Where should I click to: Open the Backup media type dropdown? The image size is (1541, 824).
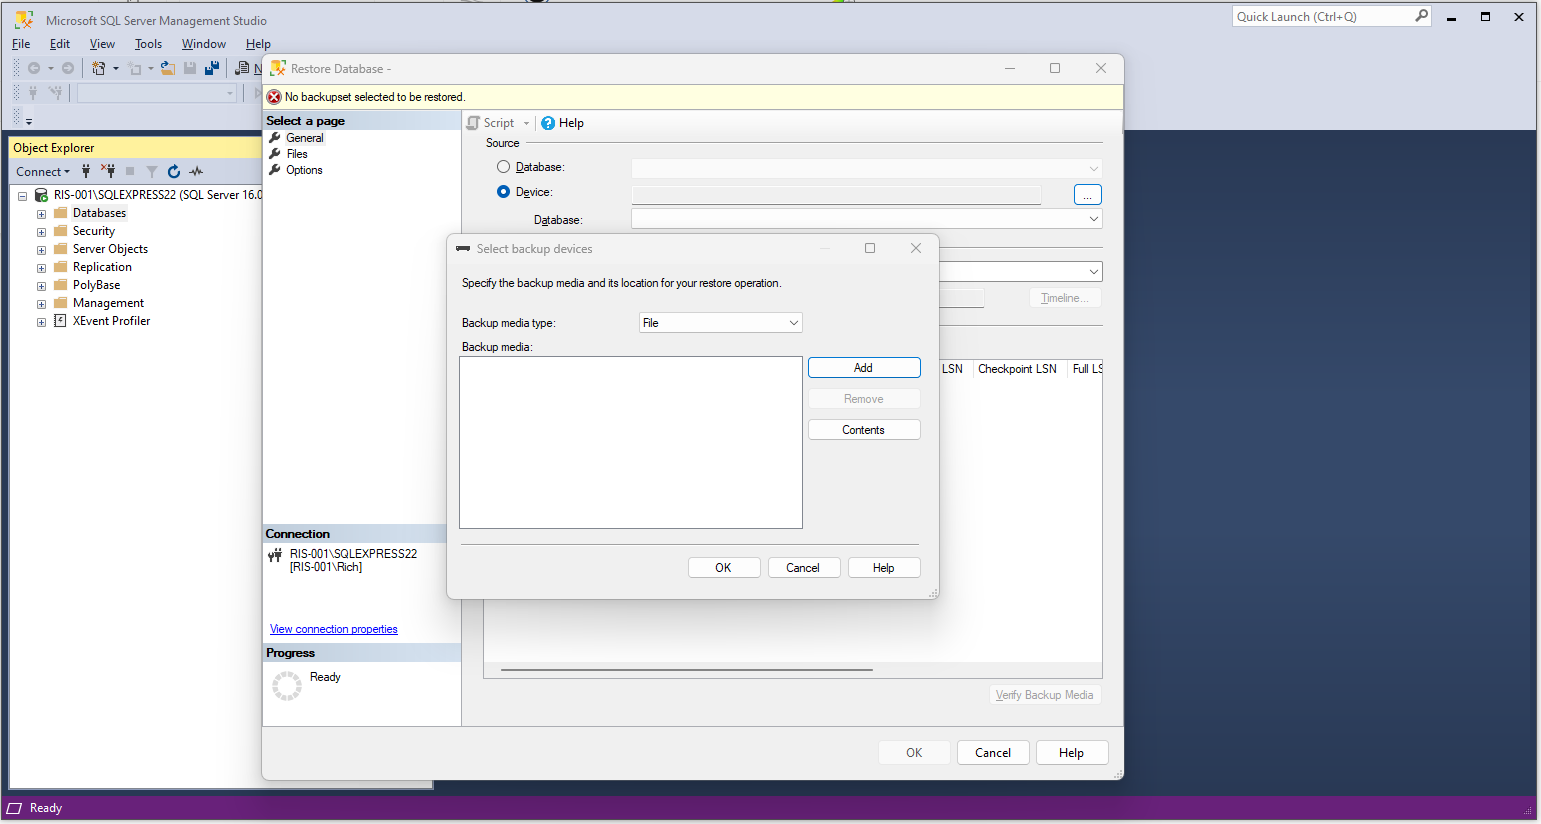tap(720, 323)
